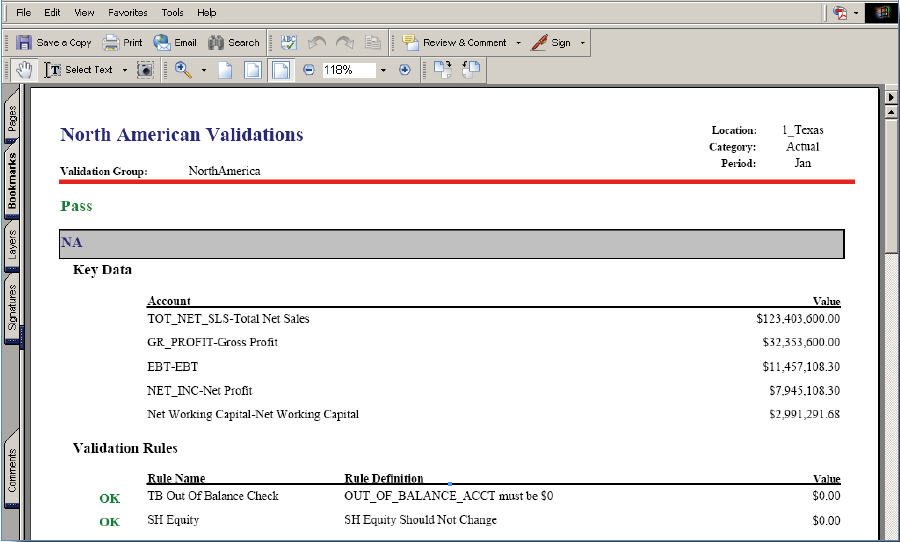Click the vertical scrollbar up arrow

pos(891,112)
